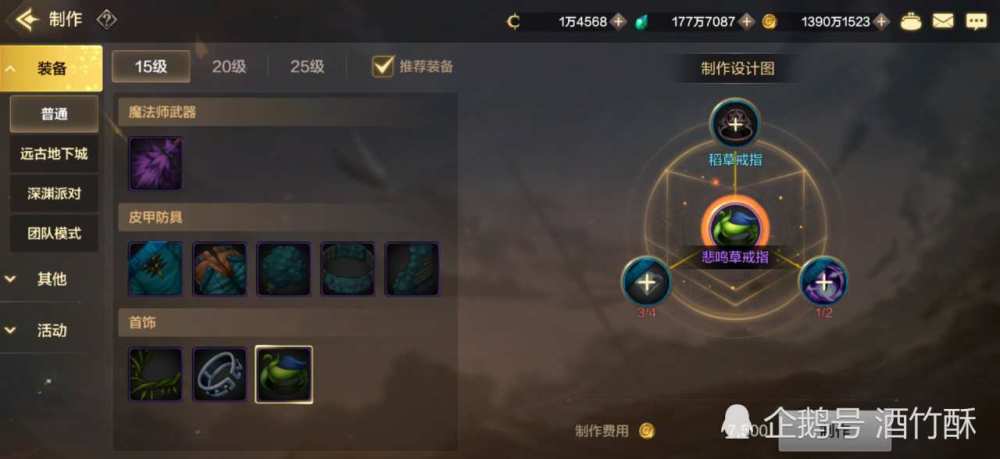Select the silver bracelet accessory thumbnail
The width and height of the screenshot is (1000, 459).
pos(219,374)
